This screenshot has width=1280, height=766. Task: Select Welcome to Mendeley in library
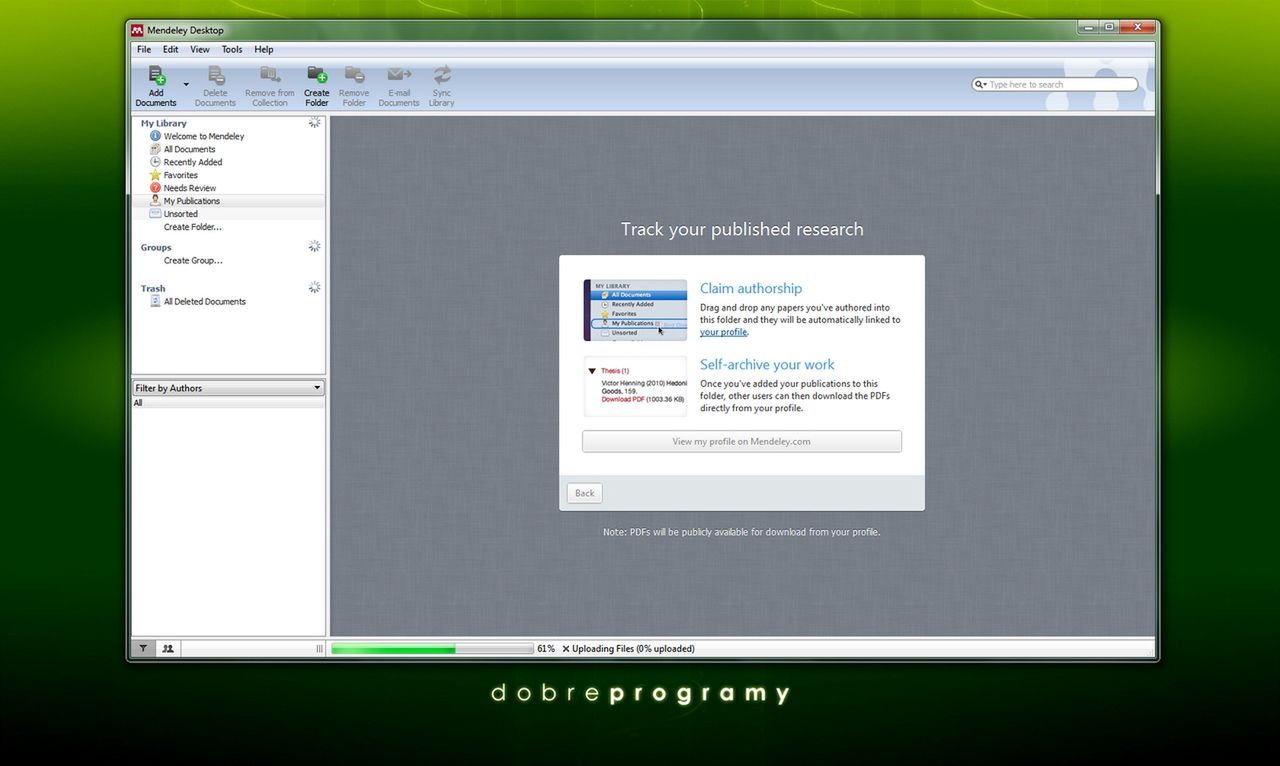pyautogui.click(x=204, y=136)
